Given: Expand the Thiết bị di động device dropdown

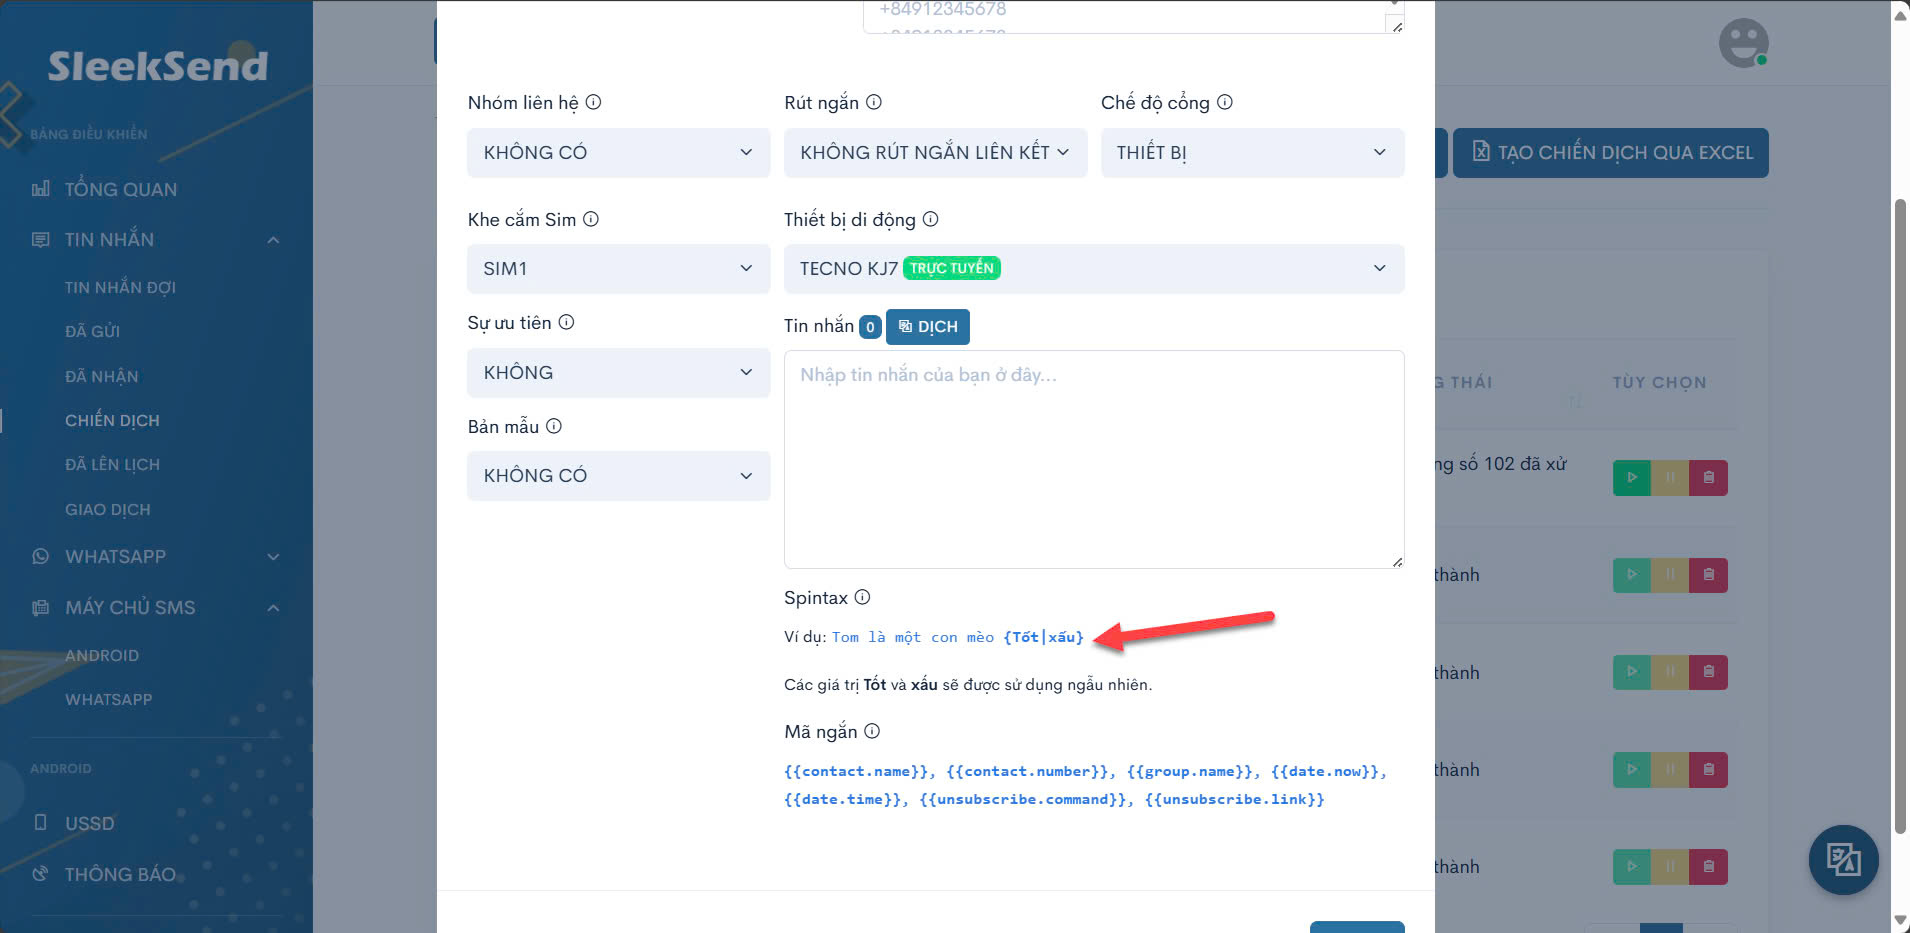Looking at the screenshot, I should tap(1093, 269).
